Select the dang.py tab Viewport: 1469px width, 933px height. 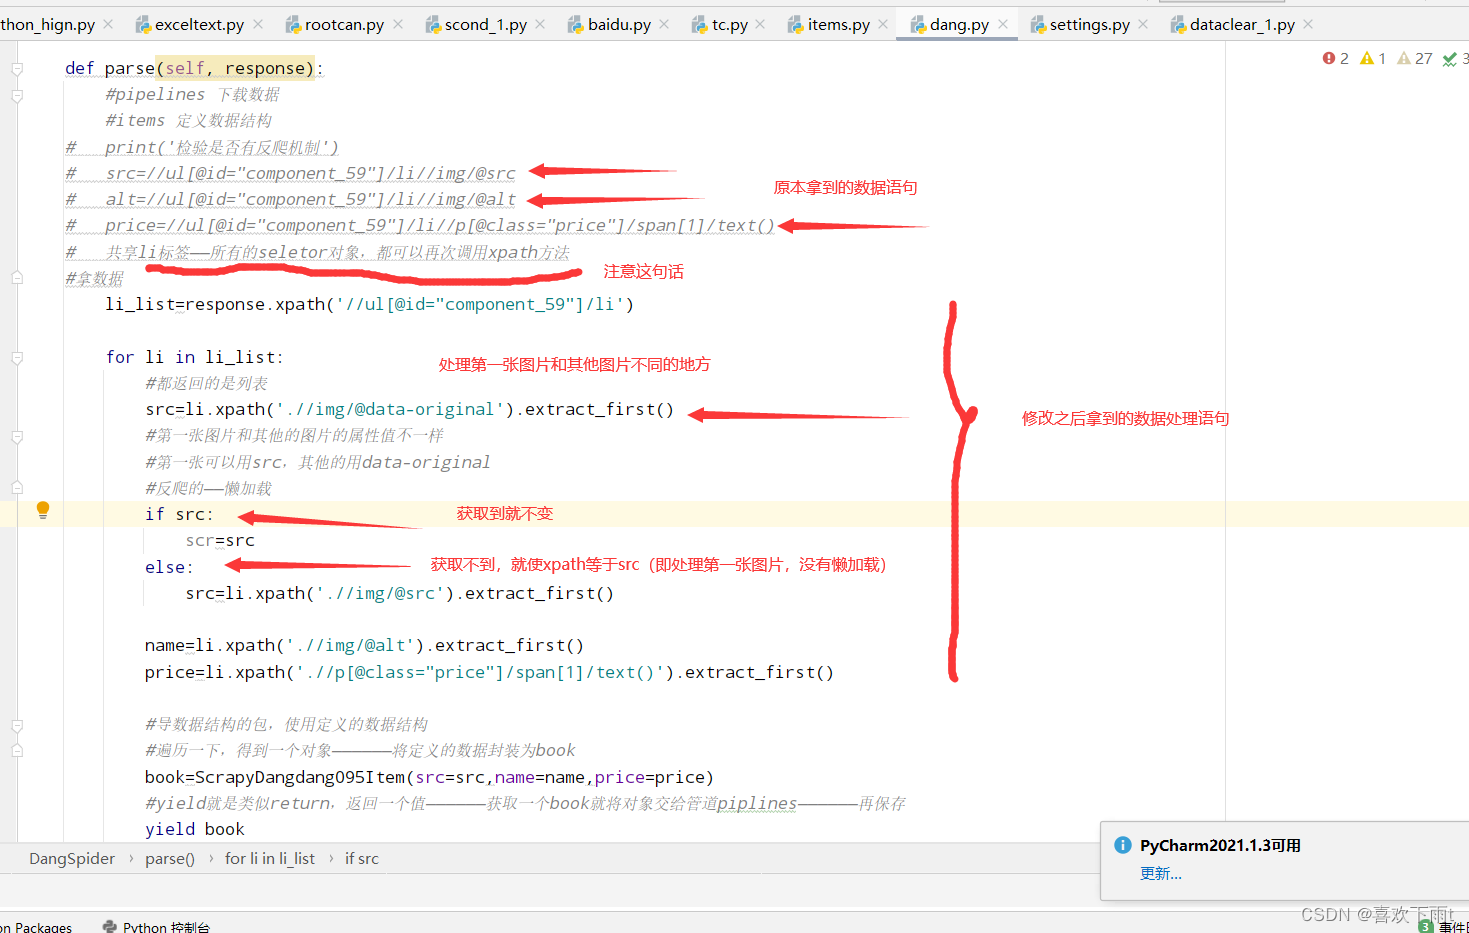[x=959, y=24]
